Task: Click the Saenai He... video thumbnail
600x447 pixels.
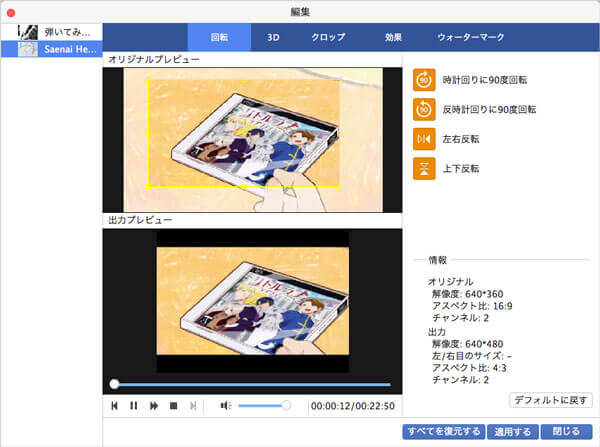Action: tap(28, 49)
